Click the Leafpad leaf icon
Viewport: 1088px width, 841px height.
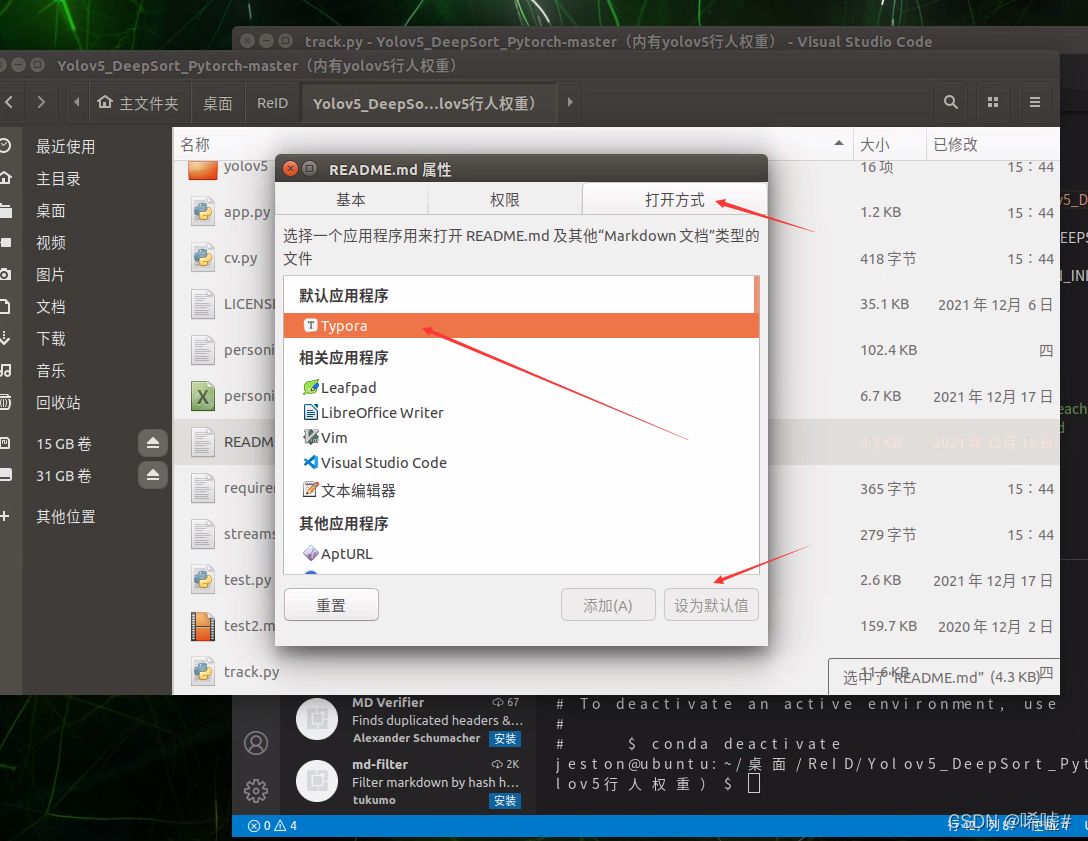(x=311, y=387)
